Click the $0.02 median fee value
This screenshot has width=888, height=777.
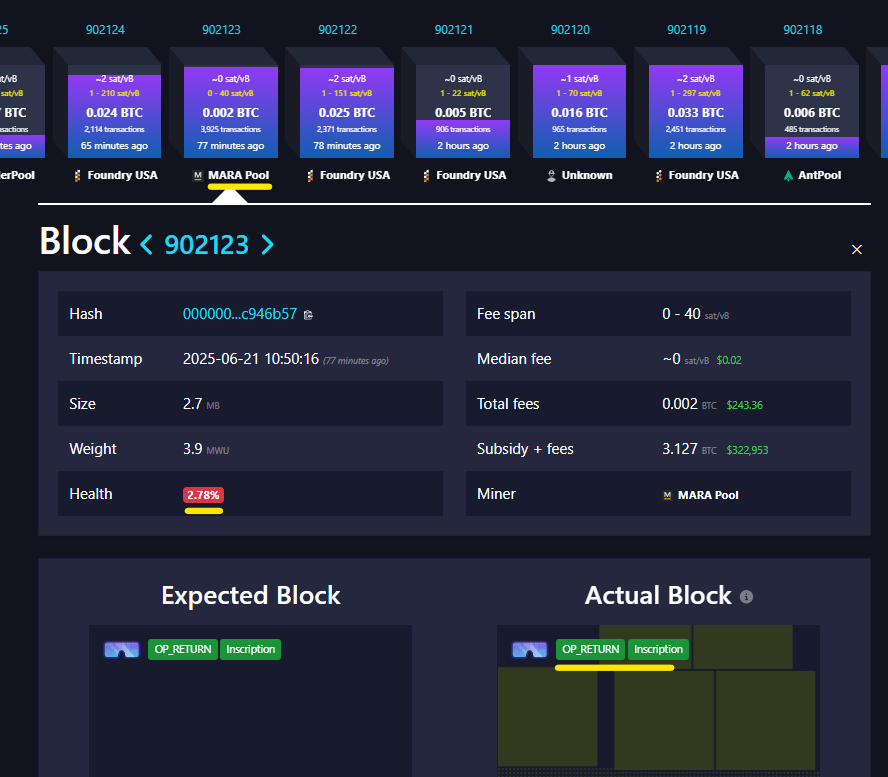click(729, 360)
